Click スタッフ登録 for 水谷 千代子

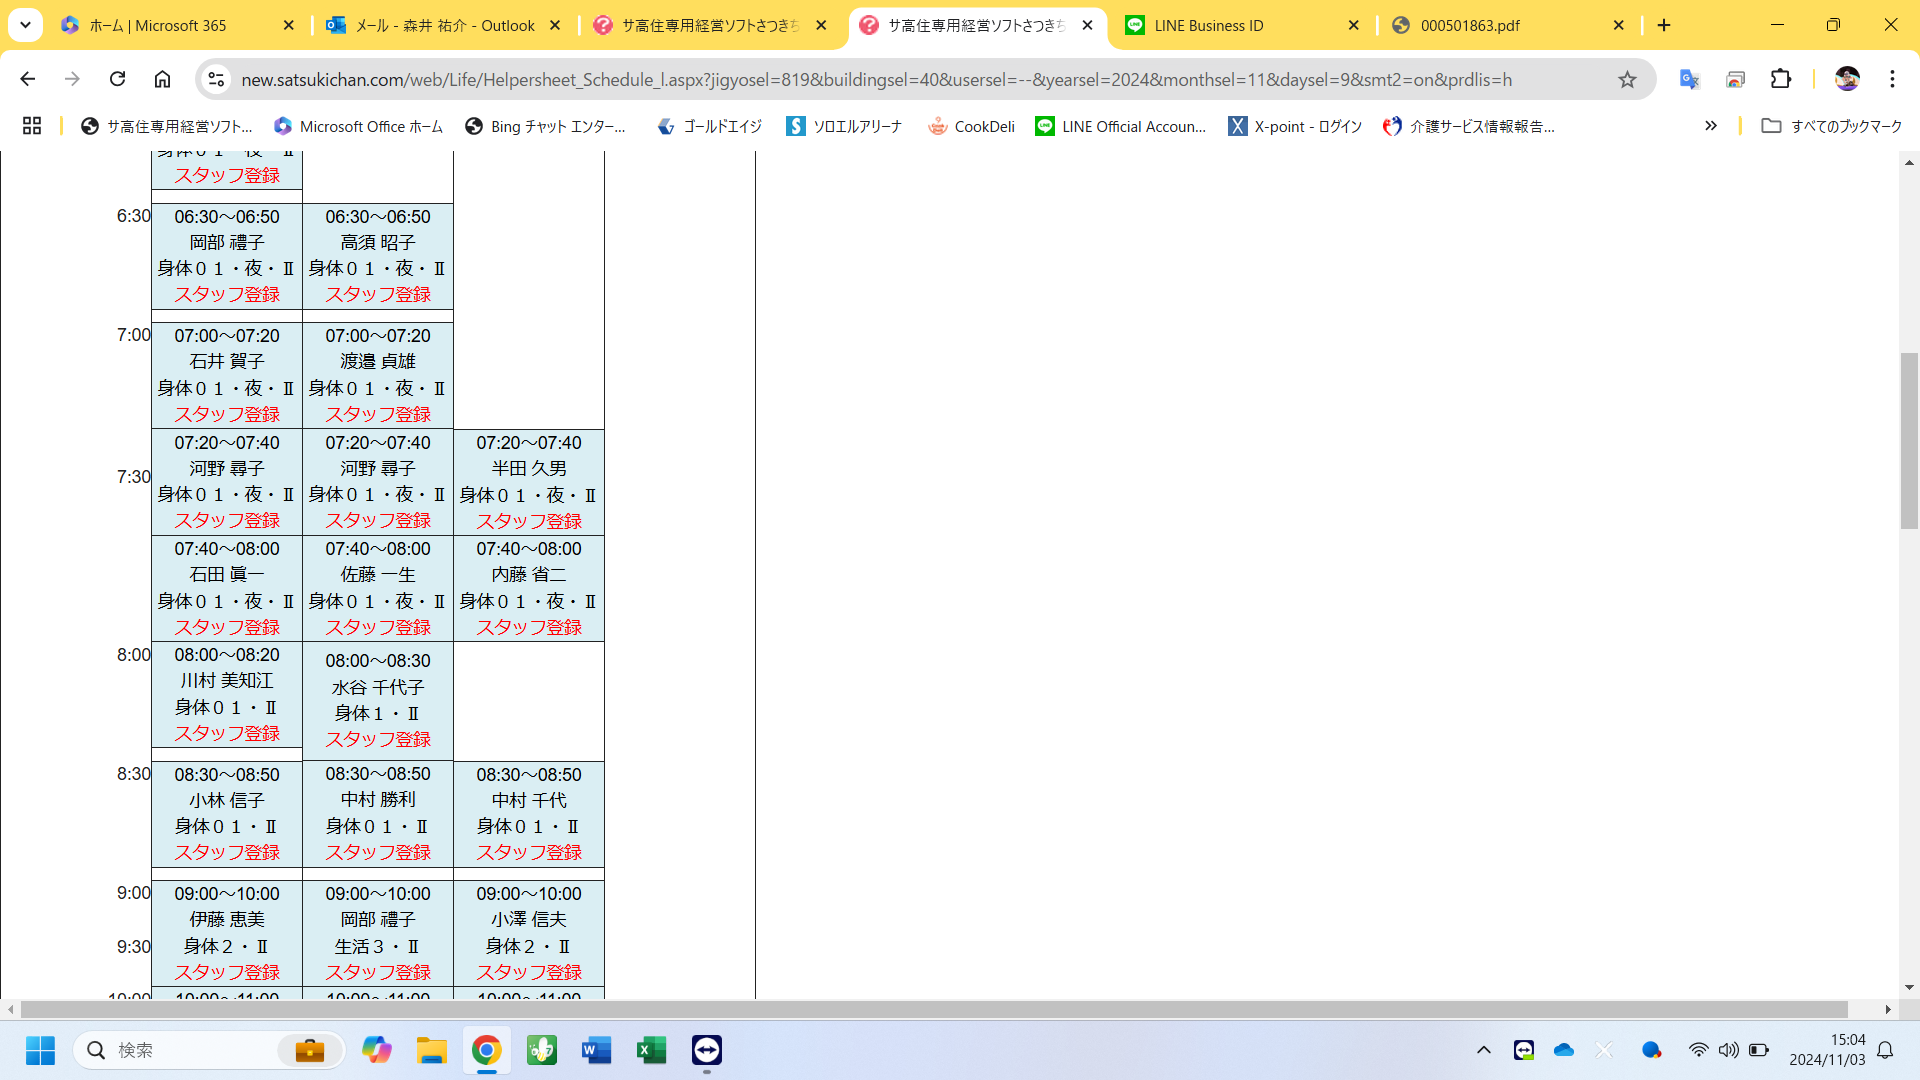point(377,739)
